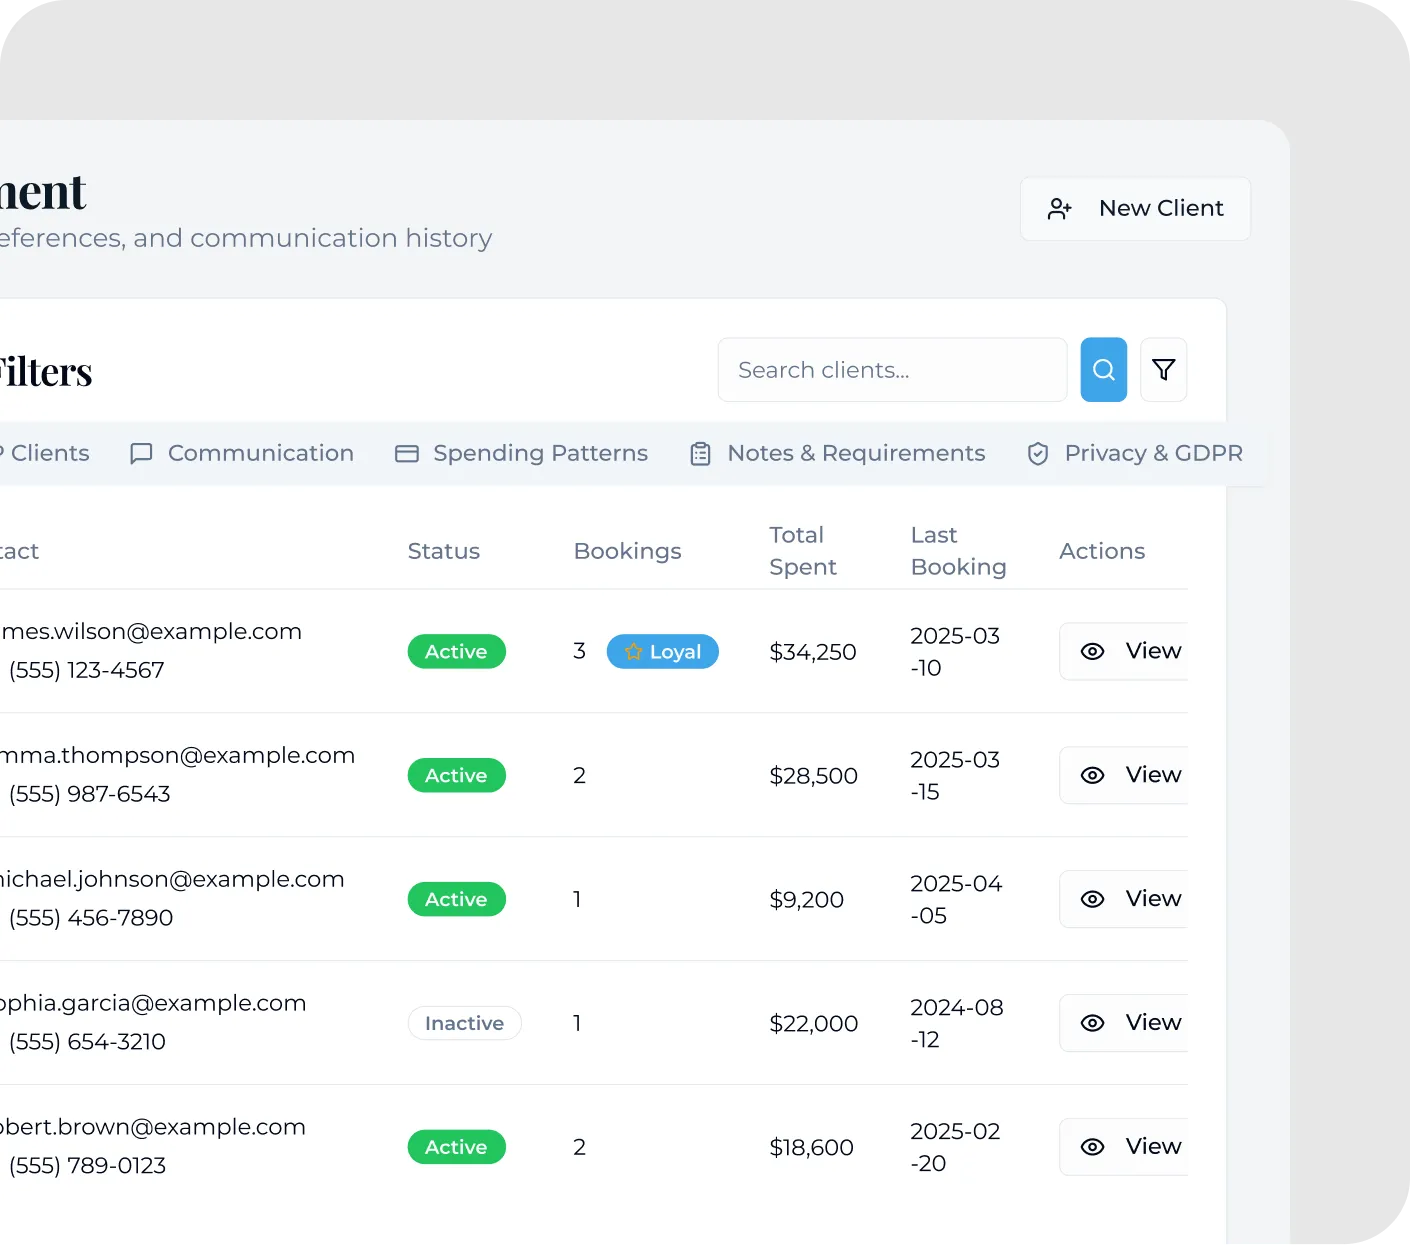Screen dimensions: 1410x1245
Task: Open the Spending Patterns tab
Action: coord(522,453)
